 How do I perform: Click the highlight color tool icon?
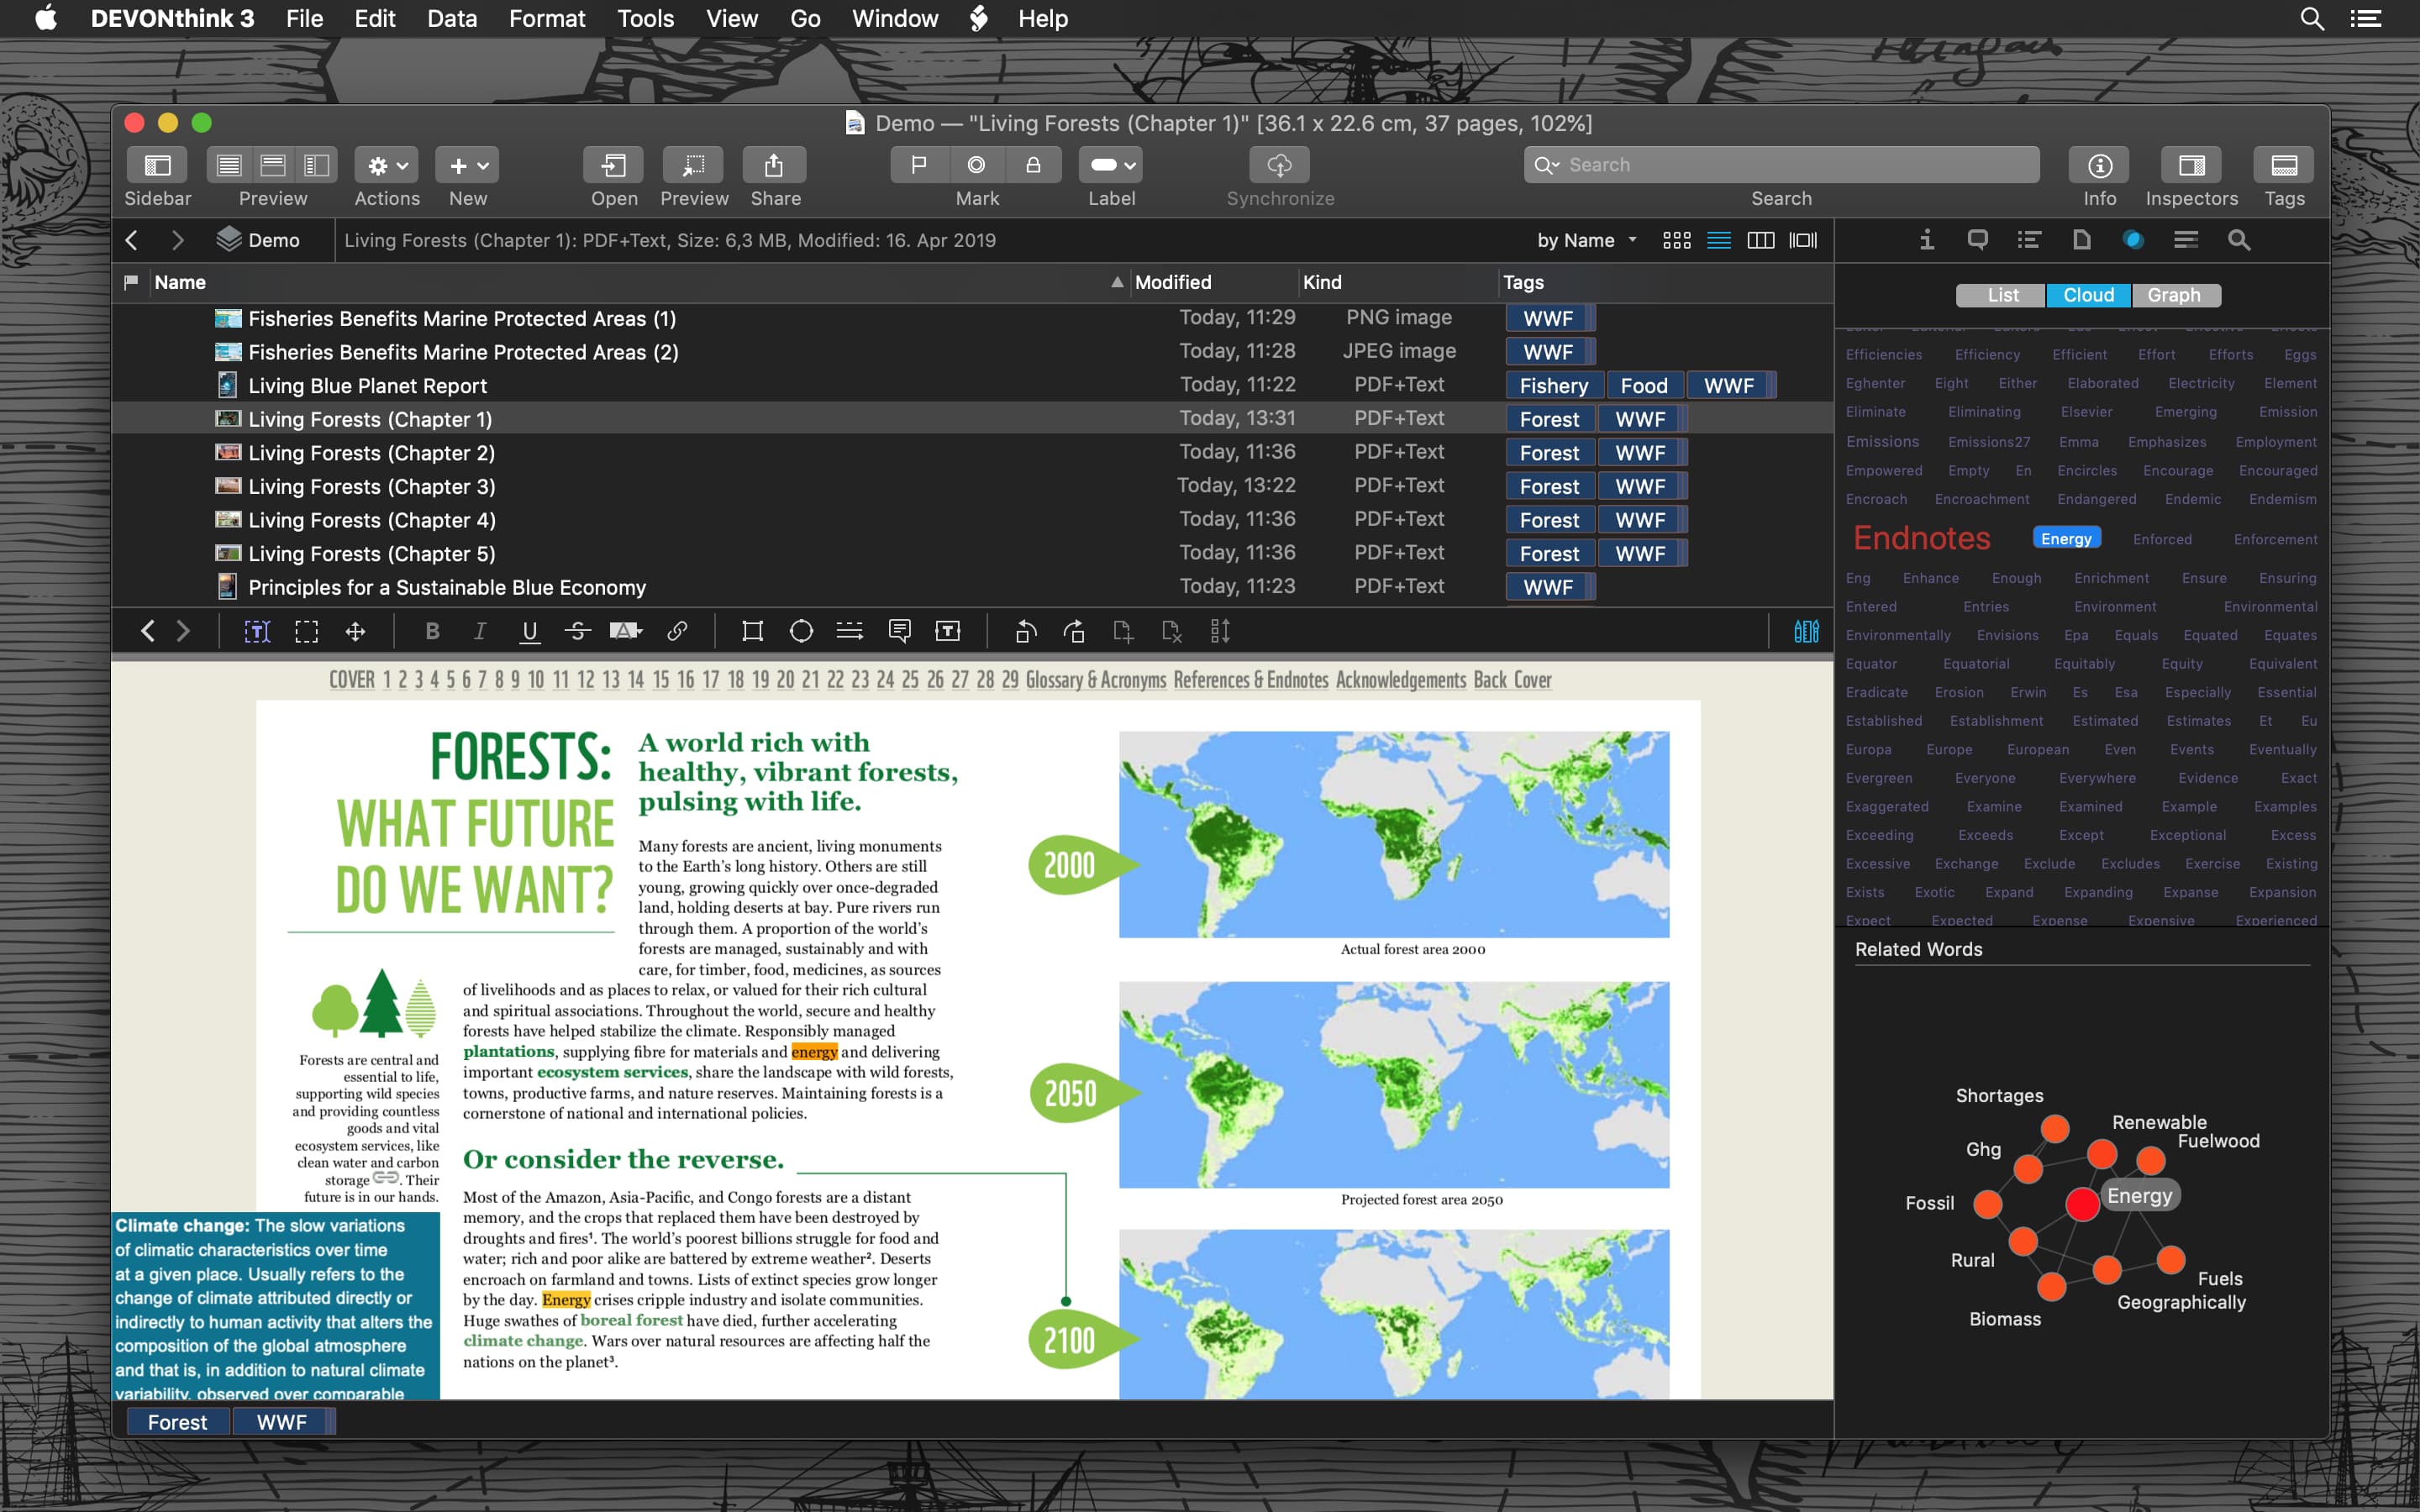(x=626, y=631)
